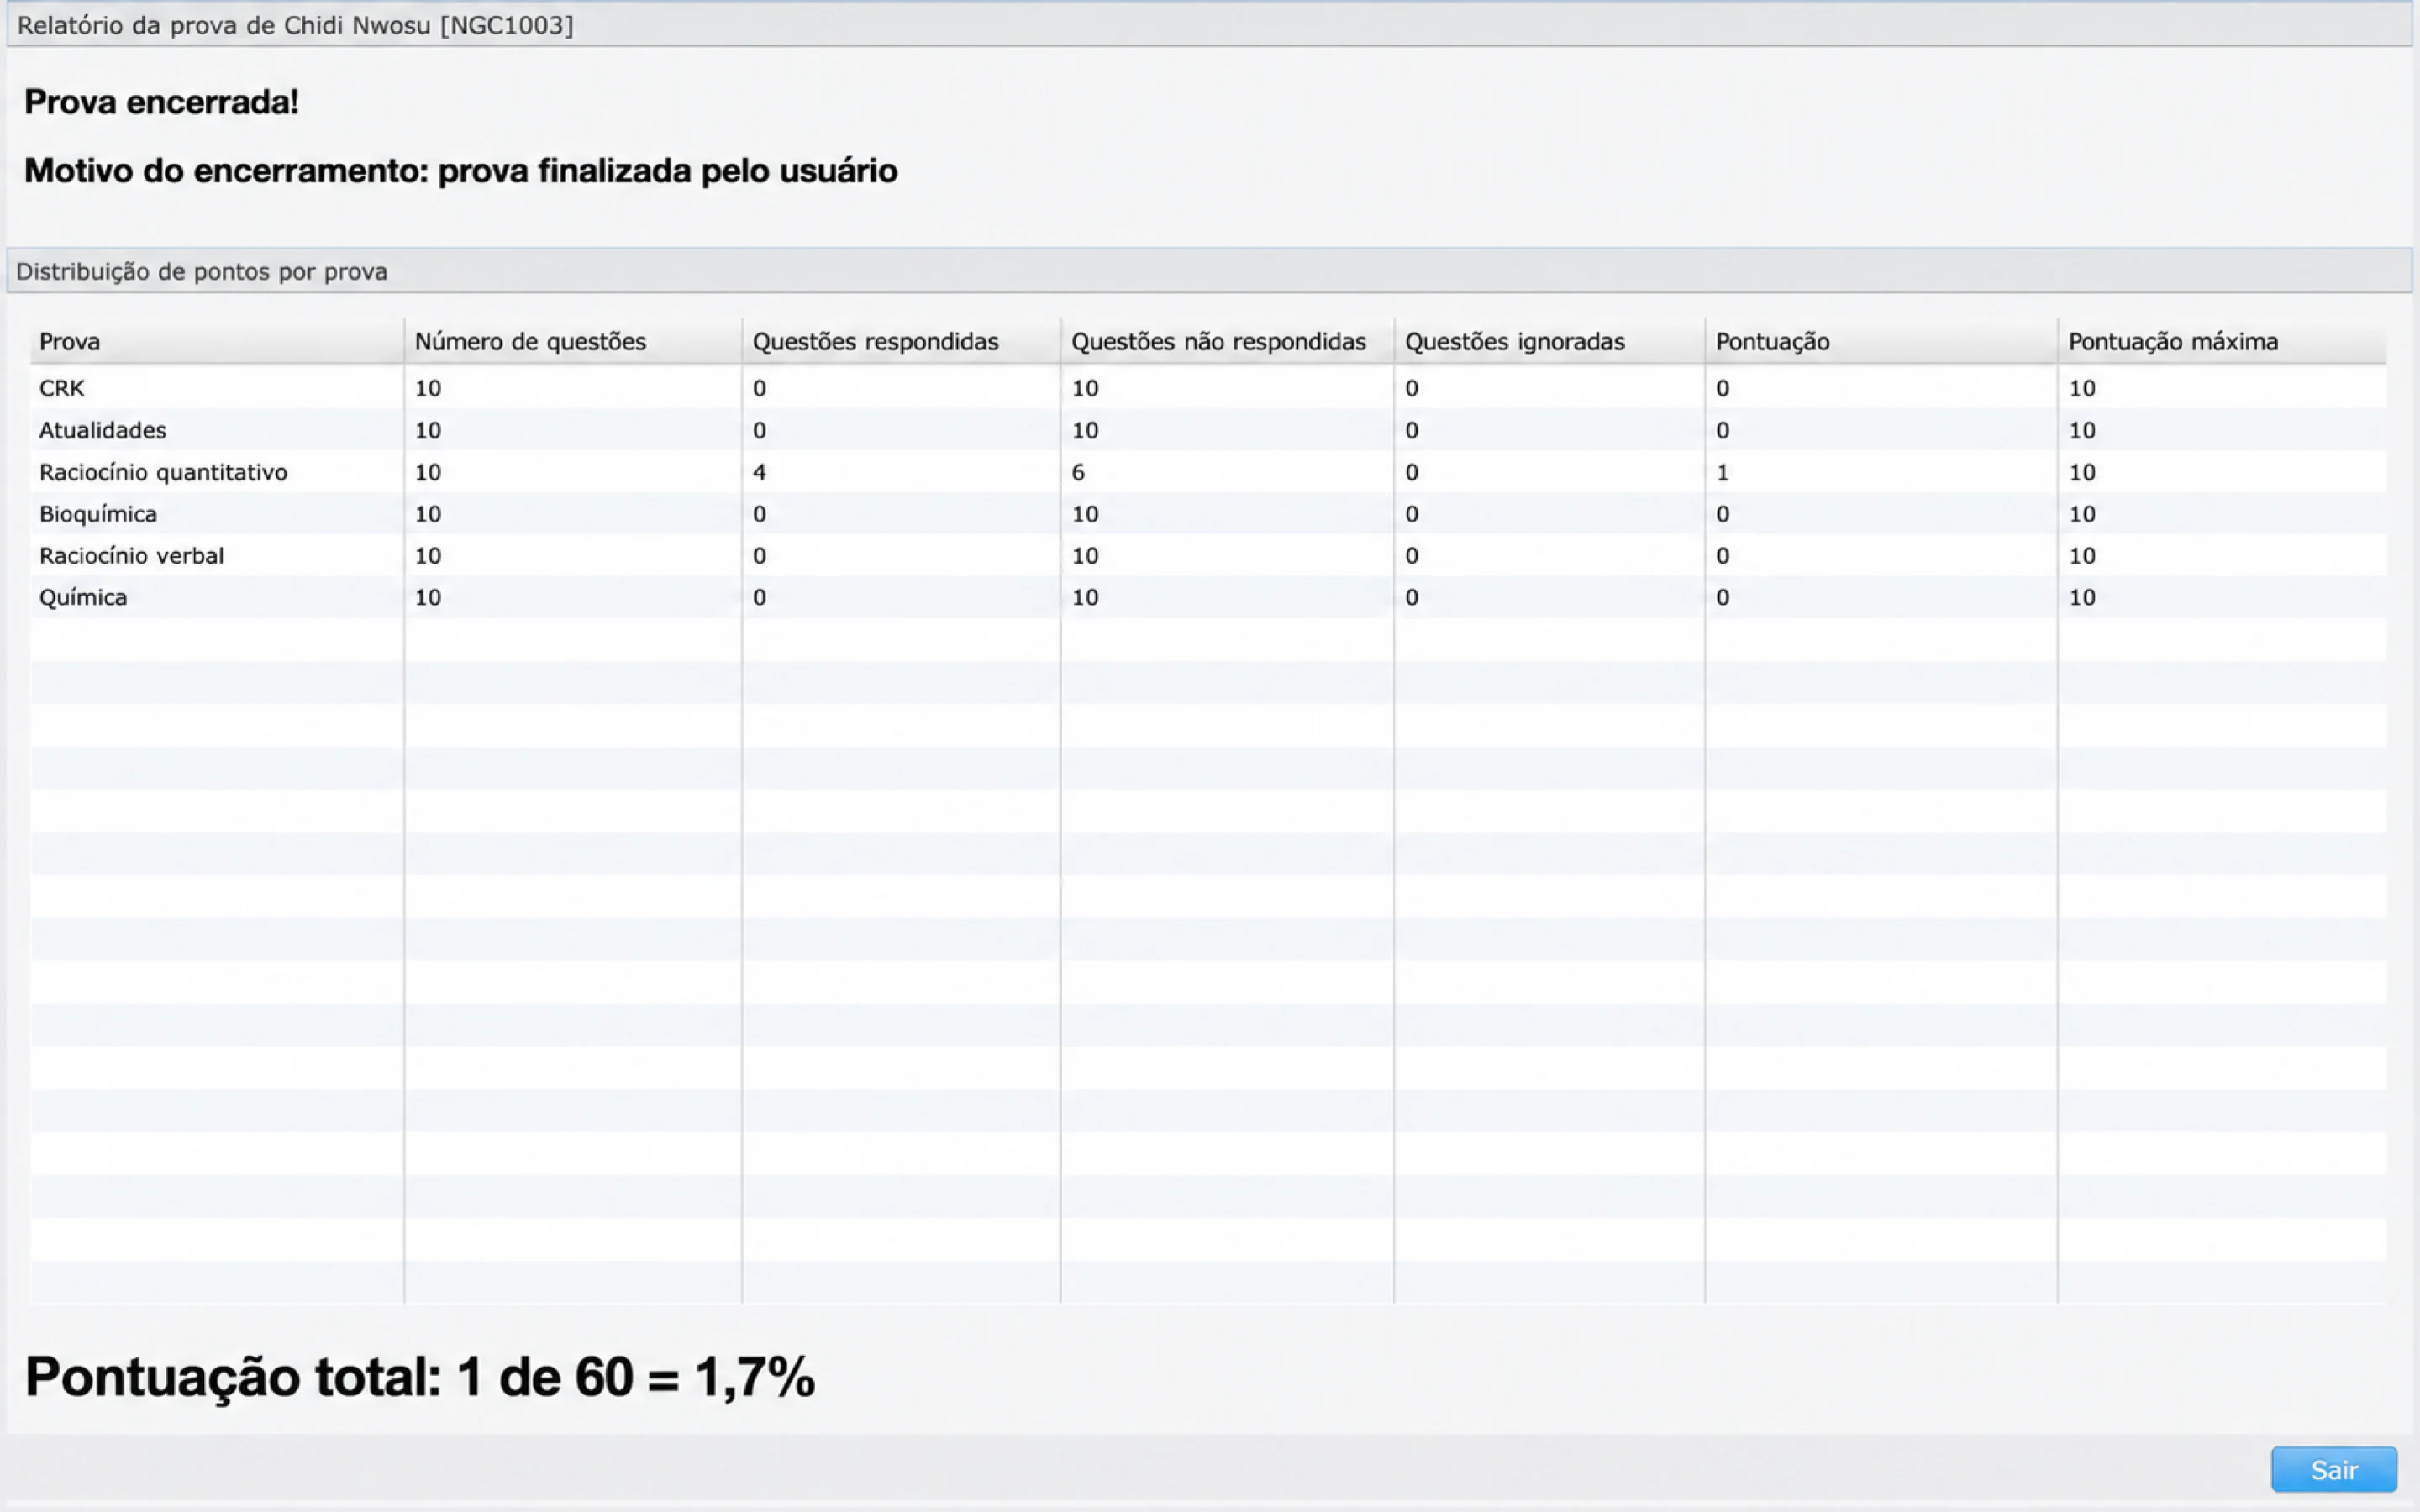Click Questões ignoradas value in Atualidades row

[1411, 430]
